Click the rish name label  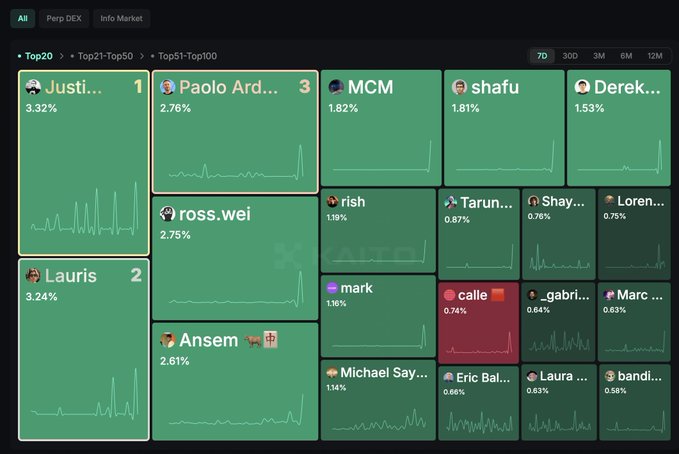(353, 202)
